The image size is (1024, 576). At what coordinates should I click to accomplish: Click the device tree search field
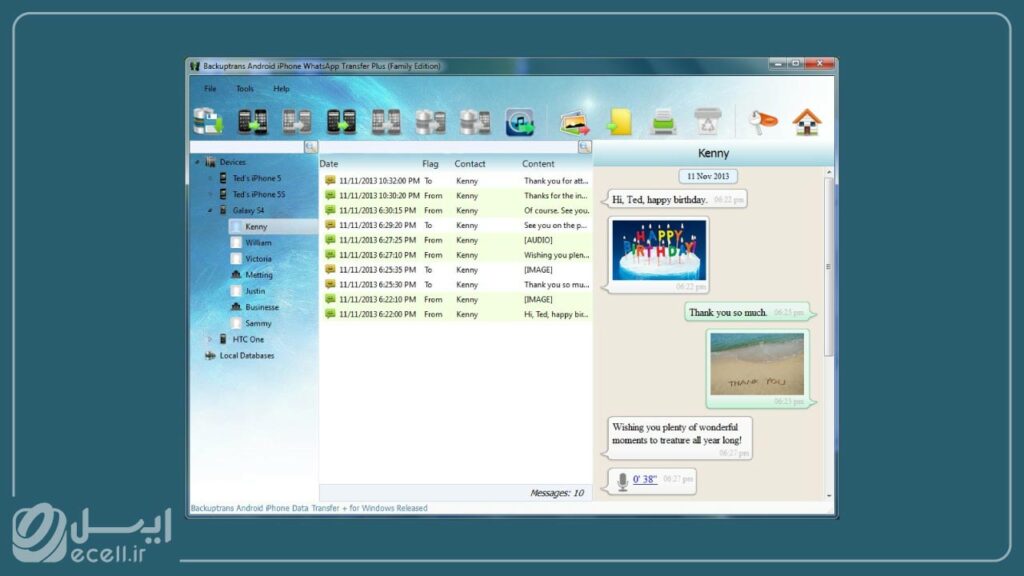click(x=247, y=147)
